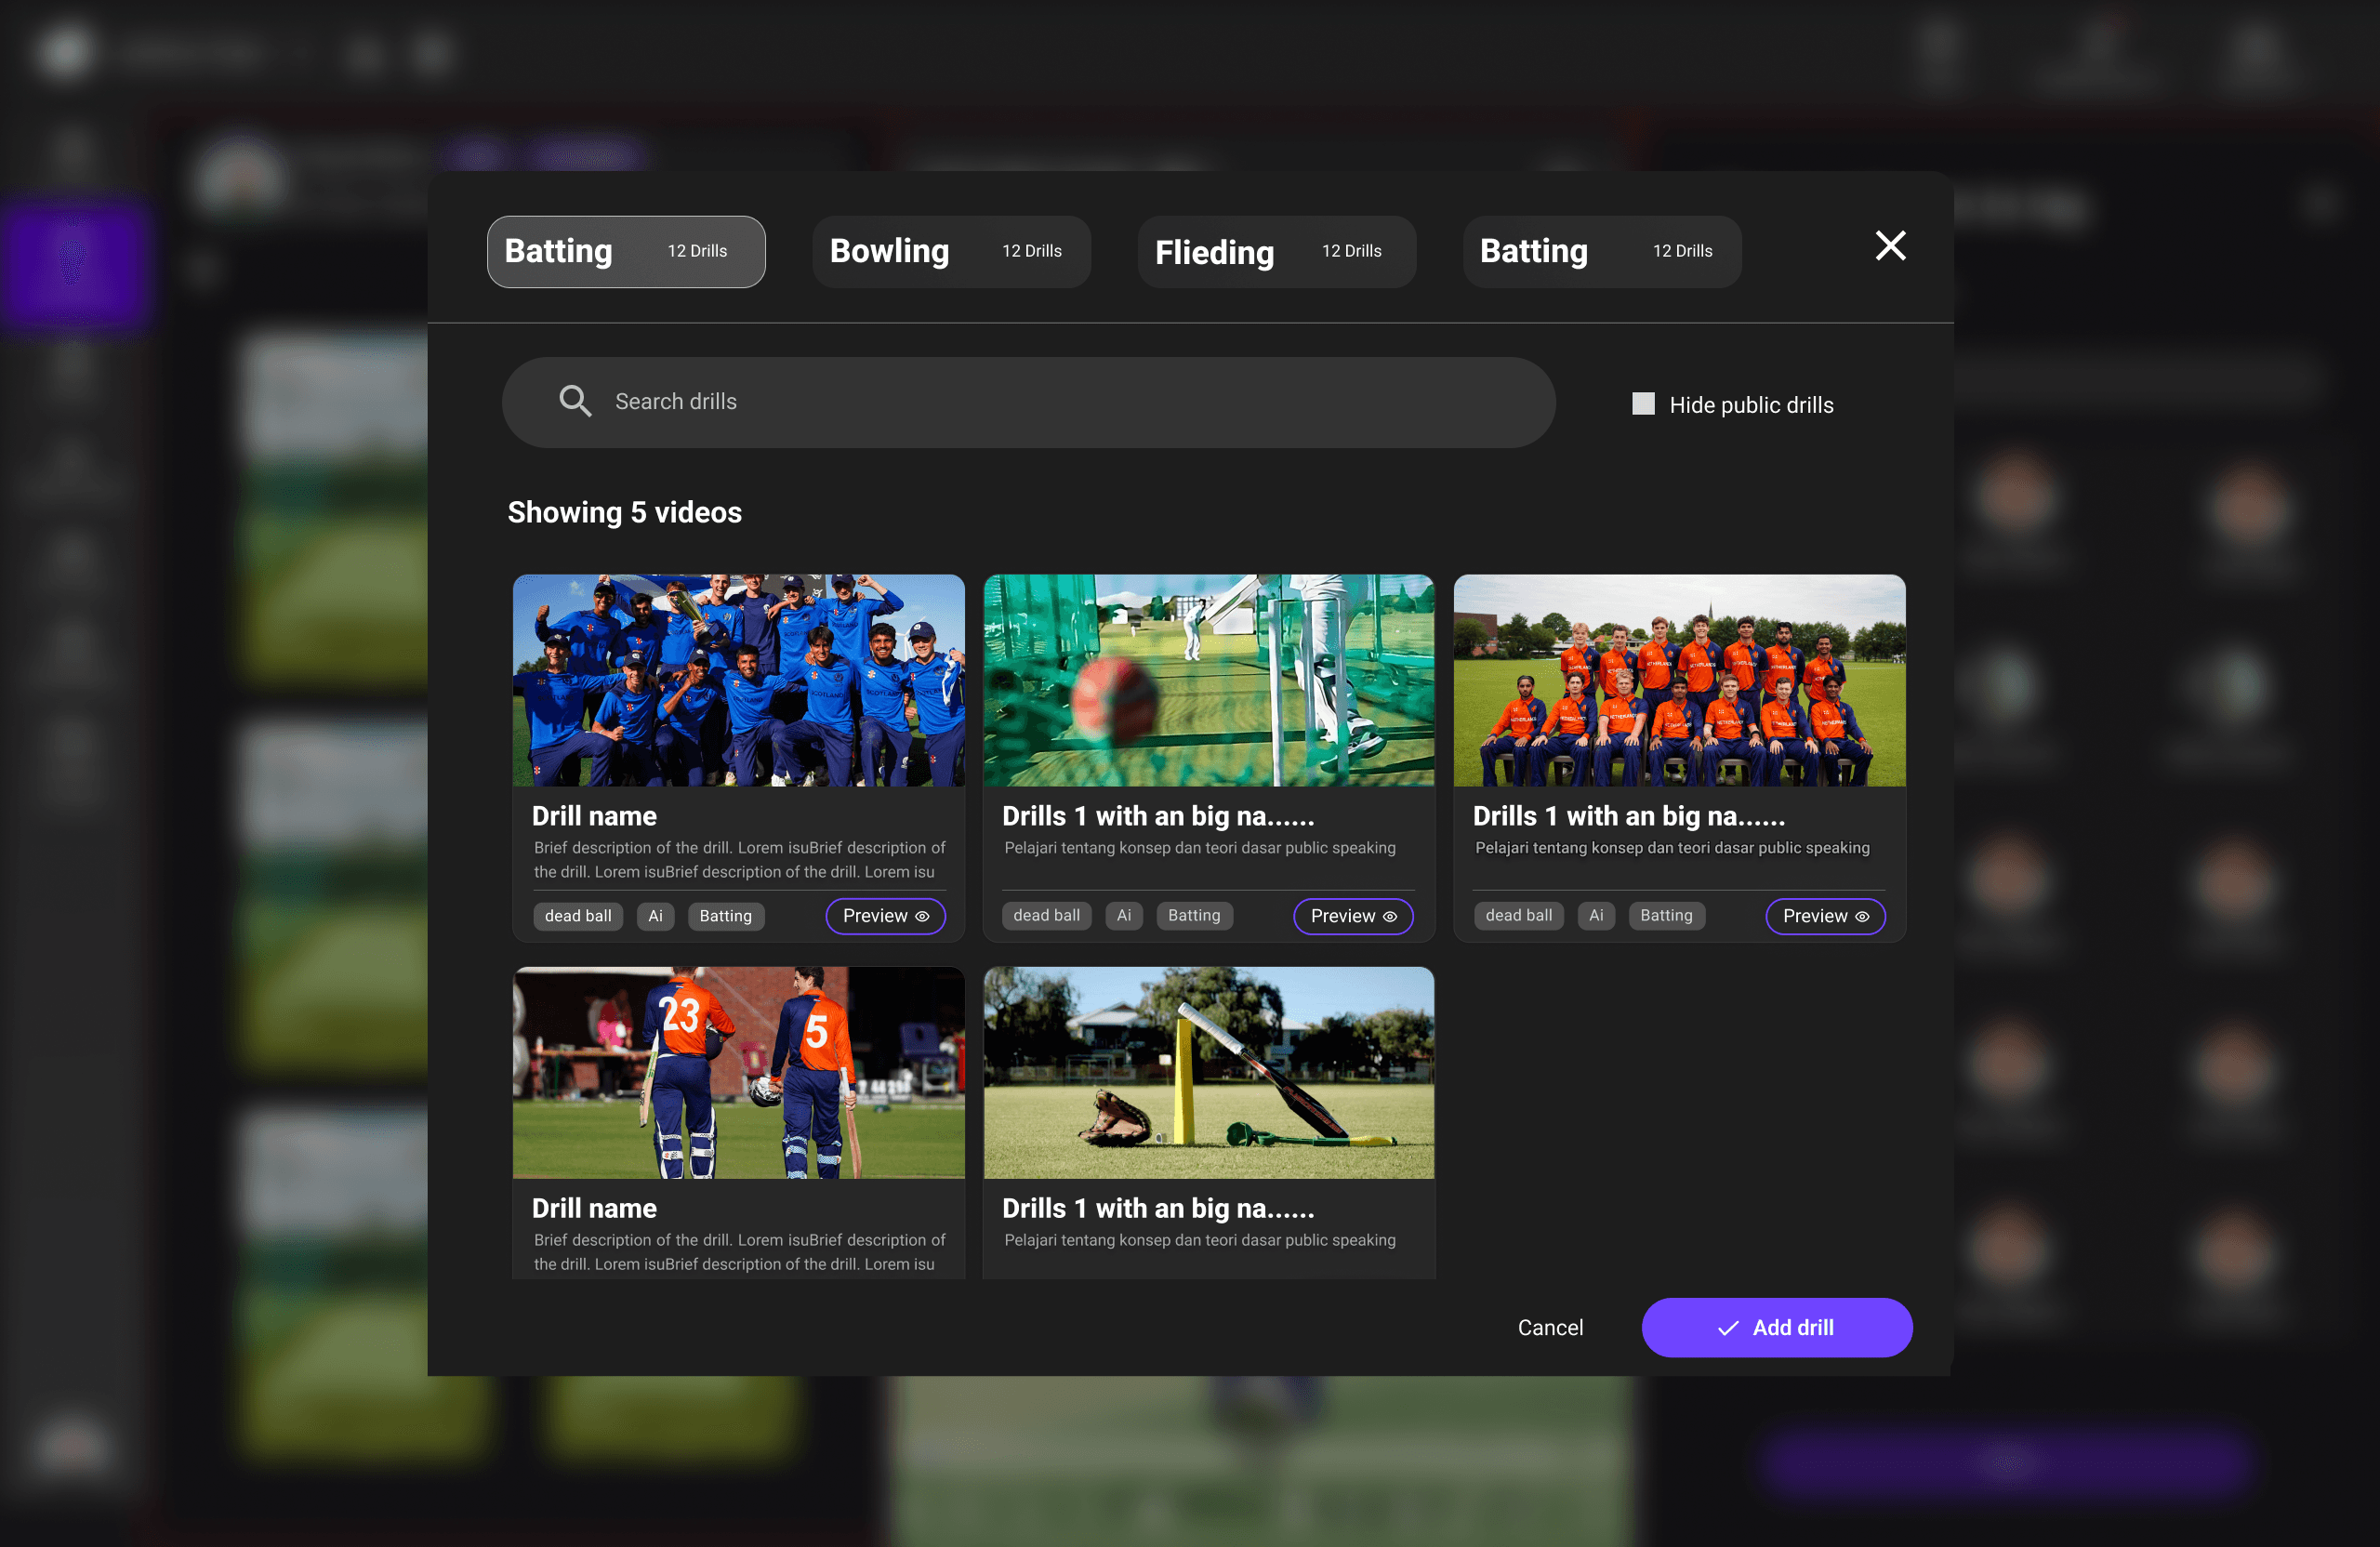The height and width of the screenshot is (1547, 2380).
Task: Click "Pelajari tentang konsep" text on nets ball card
Action: point(1200,847)
